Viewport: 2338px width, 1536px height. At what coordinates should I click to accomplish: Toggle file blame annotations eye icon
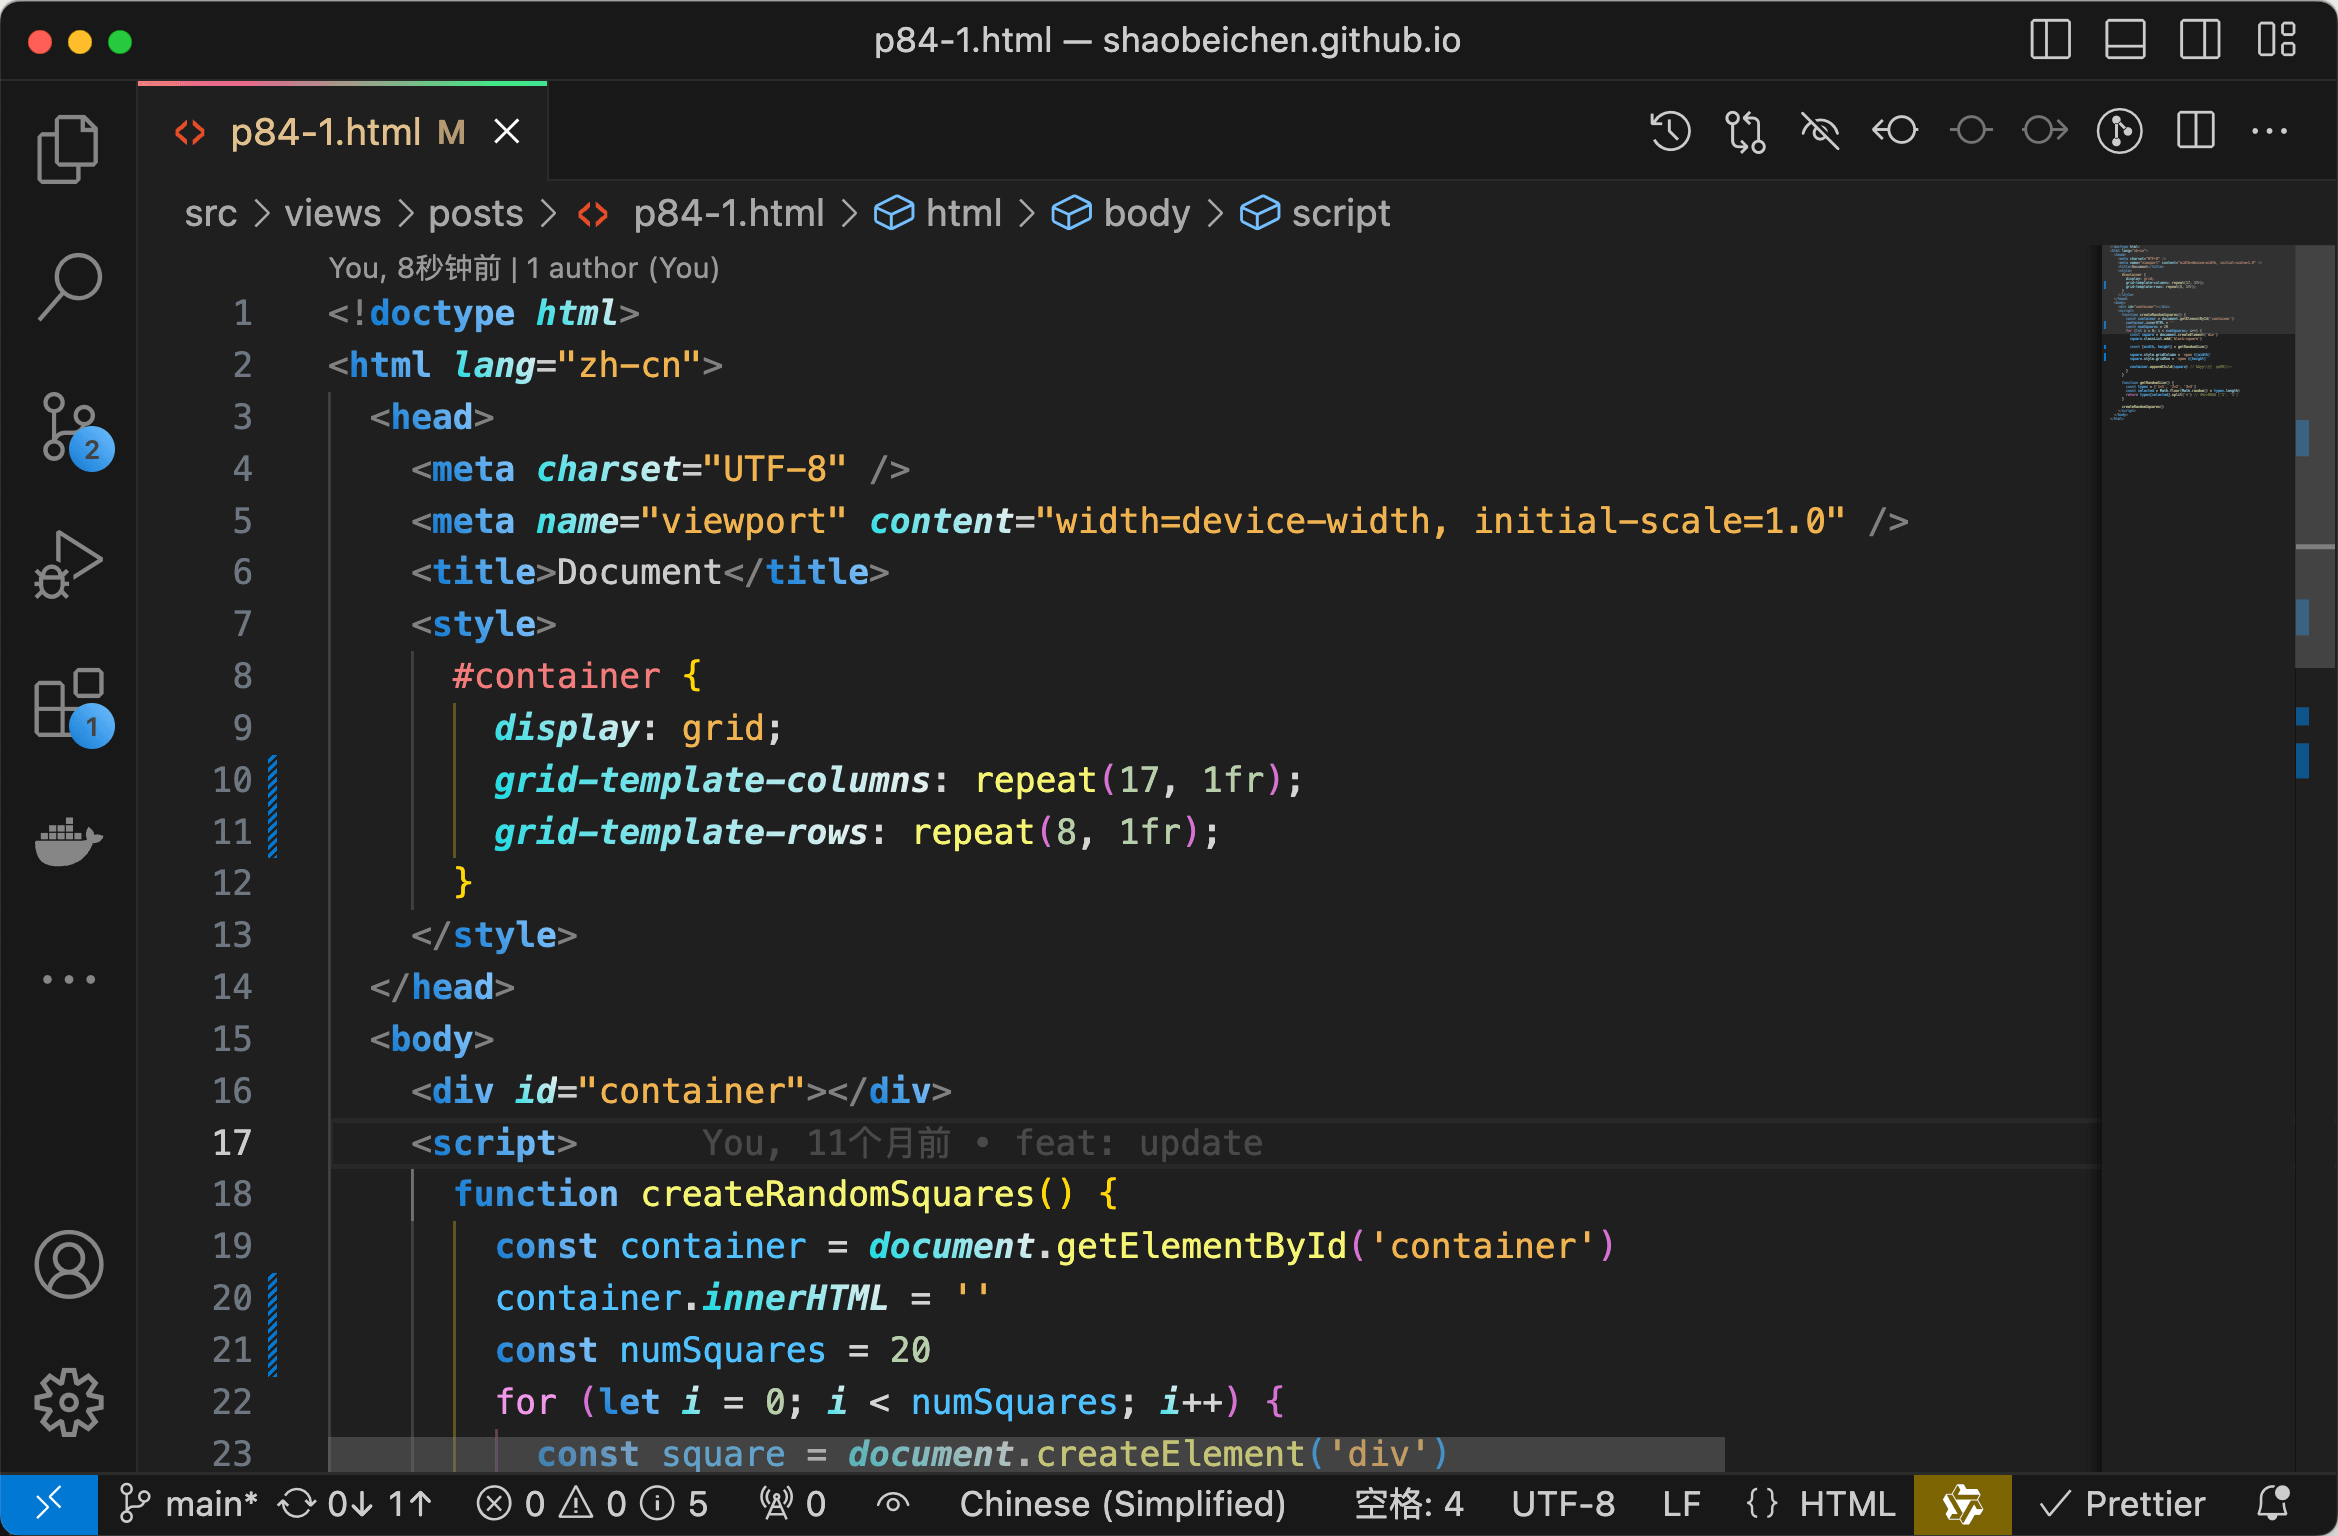tap(1820, 131)
